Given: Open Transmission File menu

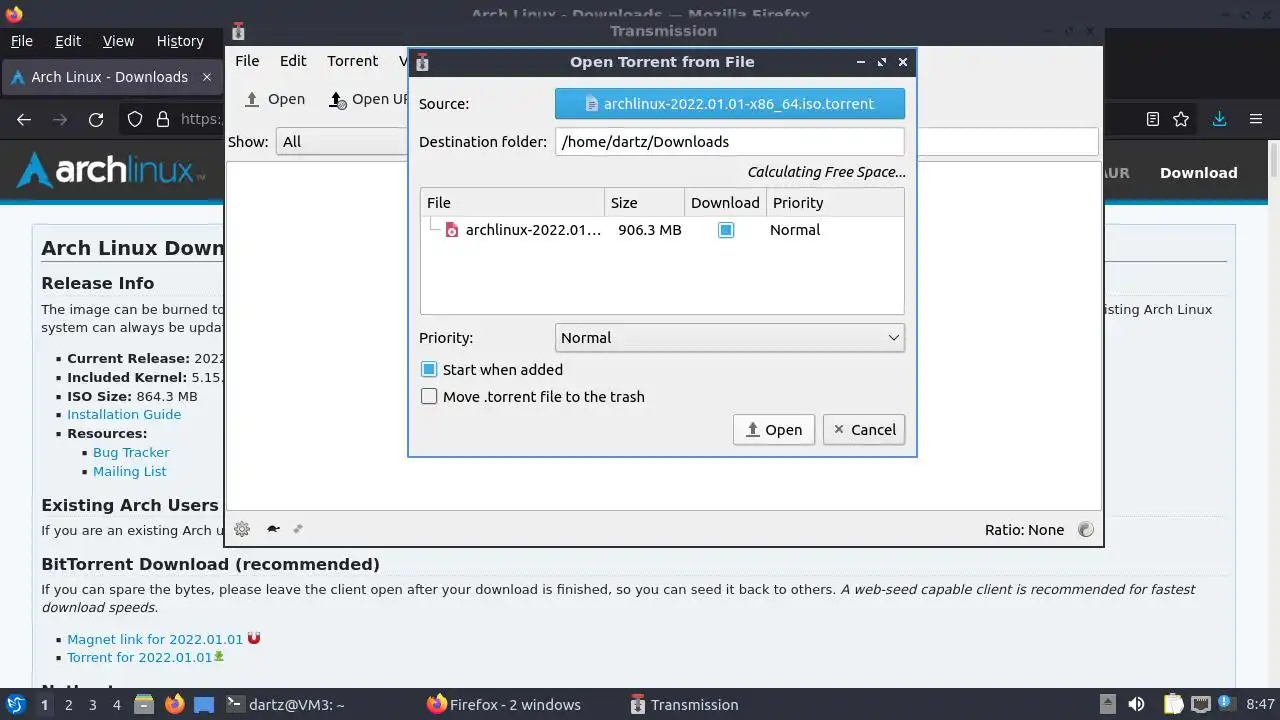Looking at the screenshot, I should pos(247,61).
